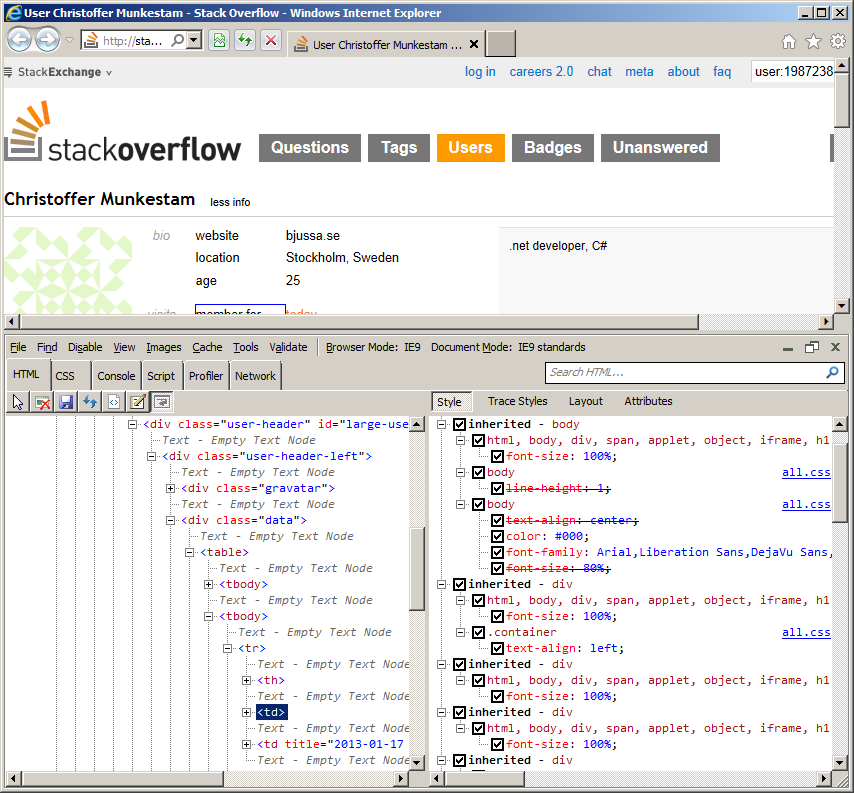This screenshot has height=793, width=854.
Task: Collapse the table node
Action: (190, 552)
